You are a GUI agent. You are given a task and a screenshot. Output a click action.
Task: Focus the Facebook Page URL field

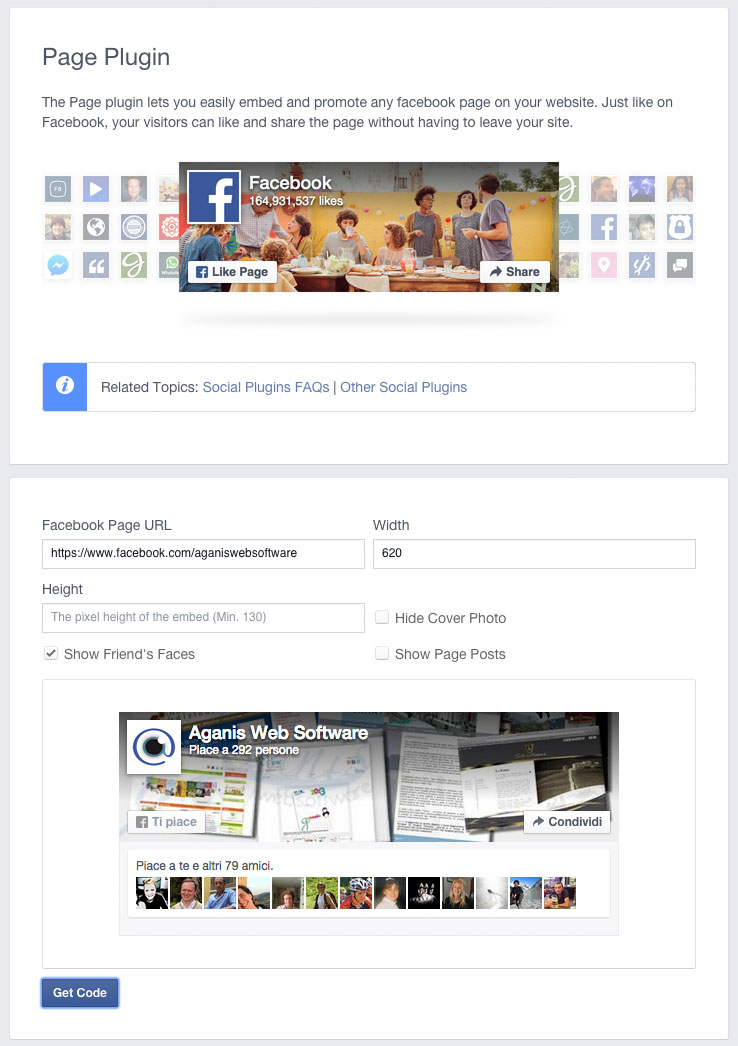(x=204, y=554)
